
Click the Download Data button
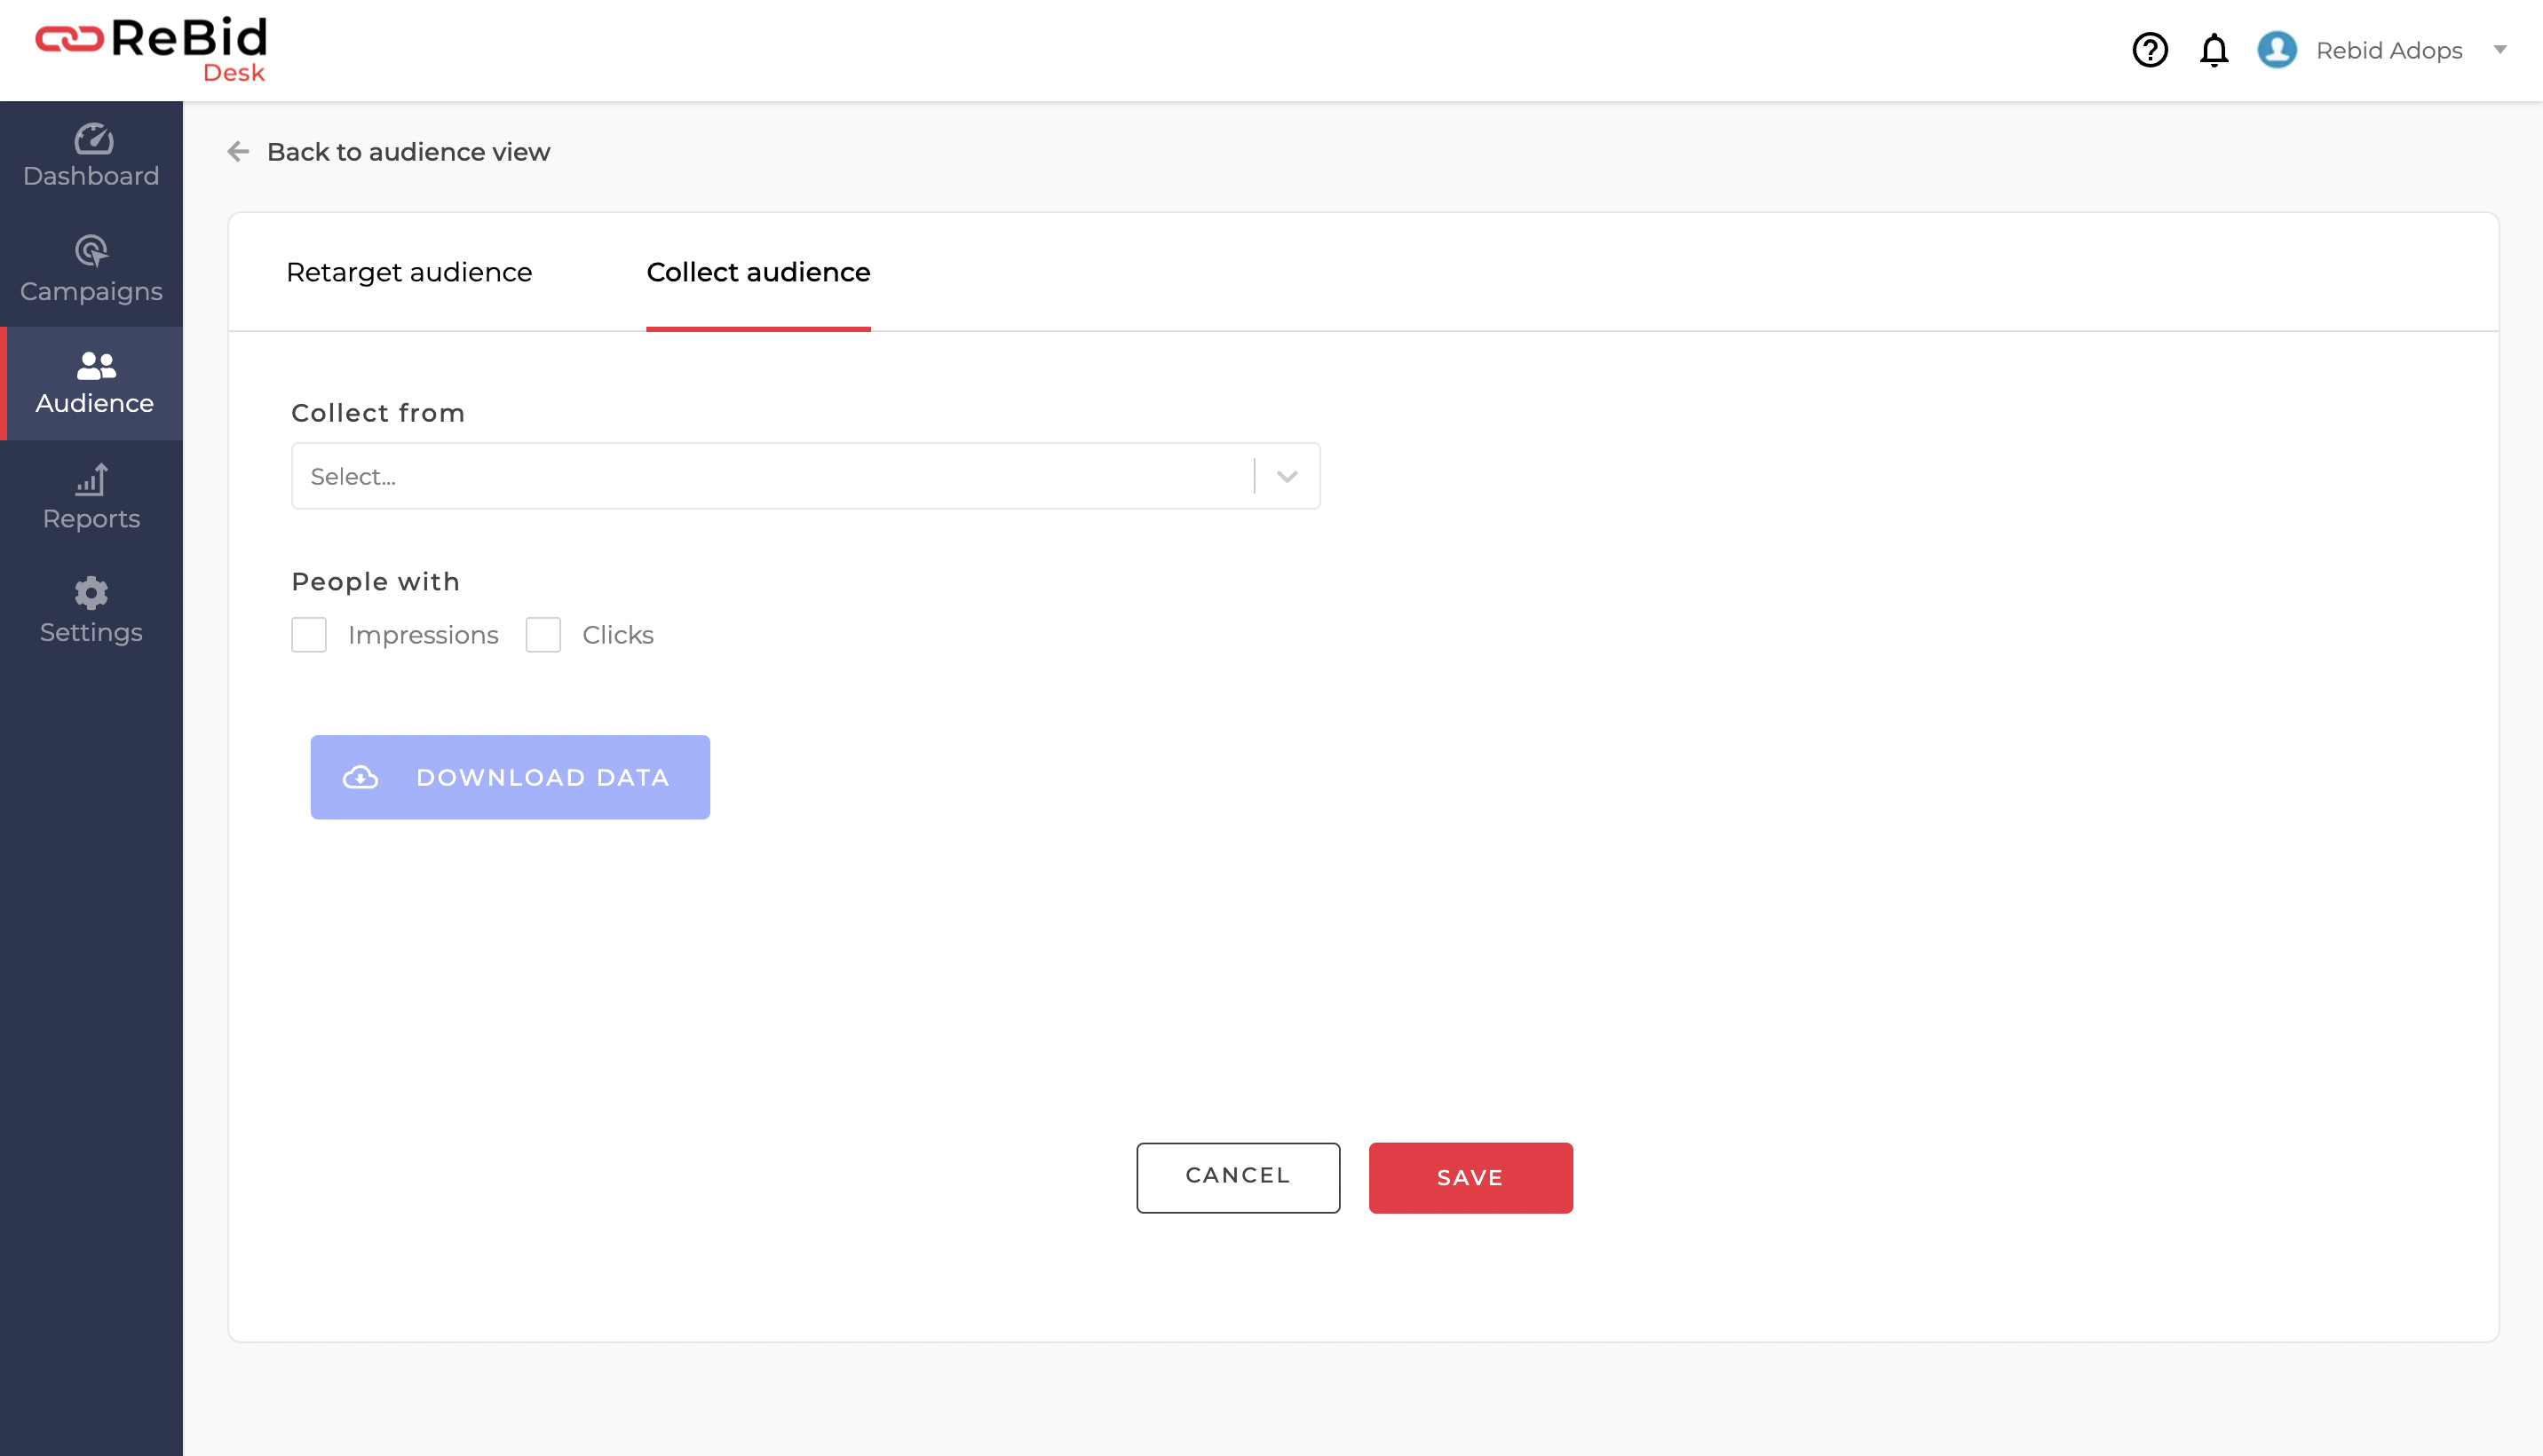(510, 777)
